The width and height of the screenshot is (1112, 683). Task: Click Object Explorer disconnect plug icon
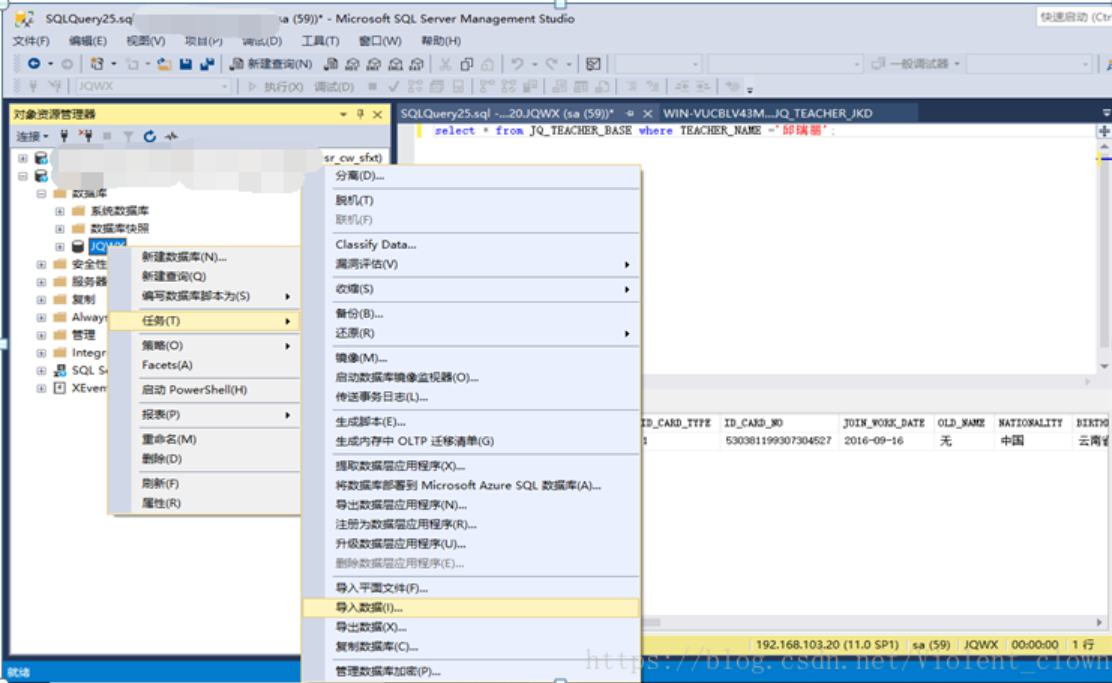click(85, 136)
